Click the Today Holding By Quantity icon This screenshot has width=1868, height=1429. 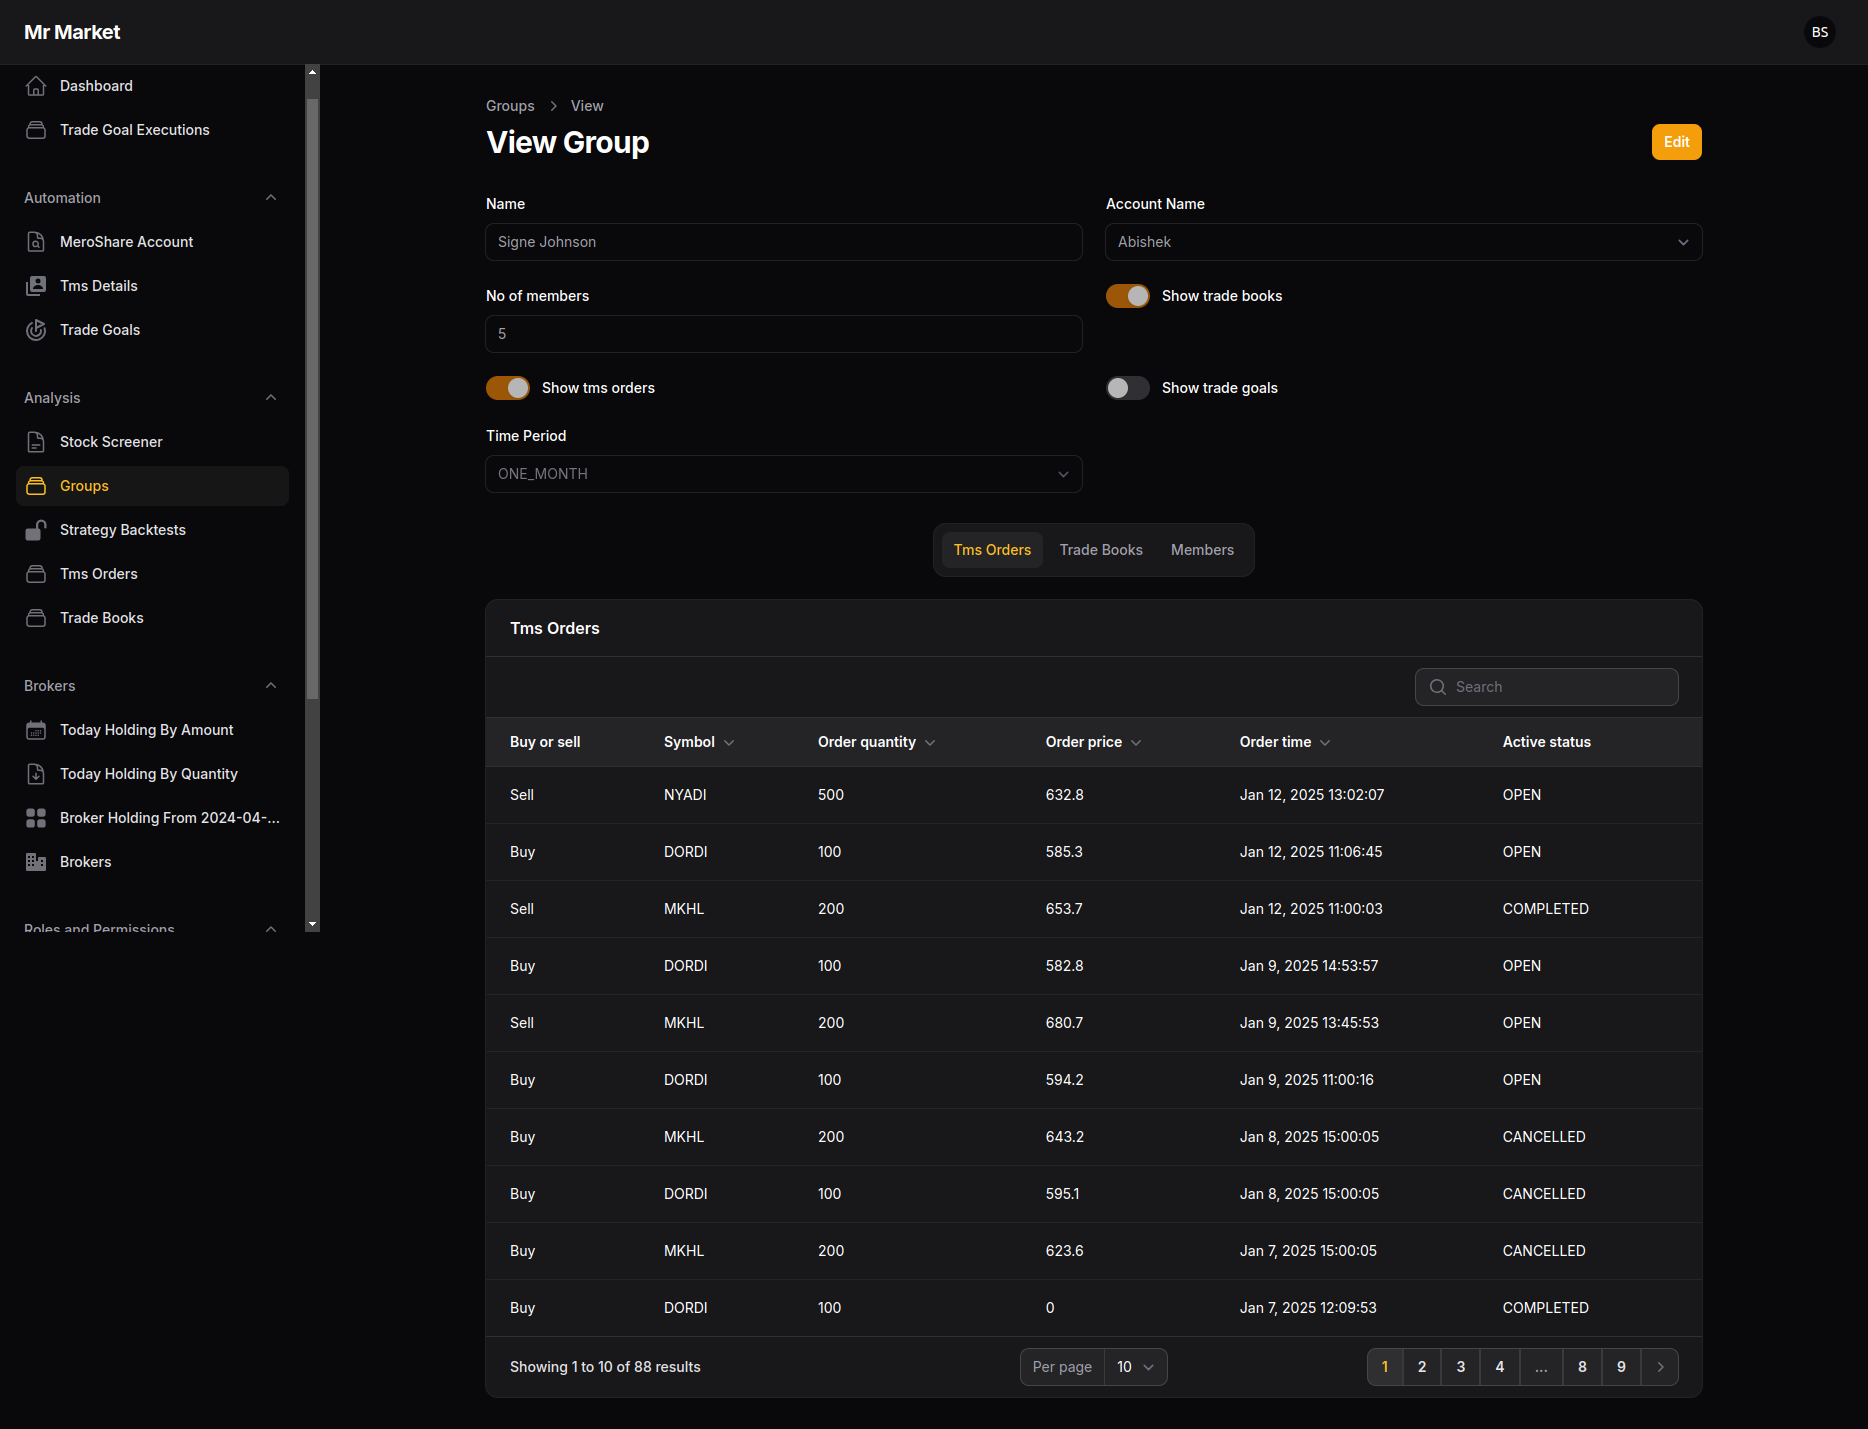click(x=36, y=774)
